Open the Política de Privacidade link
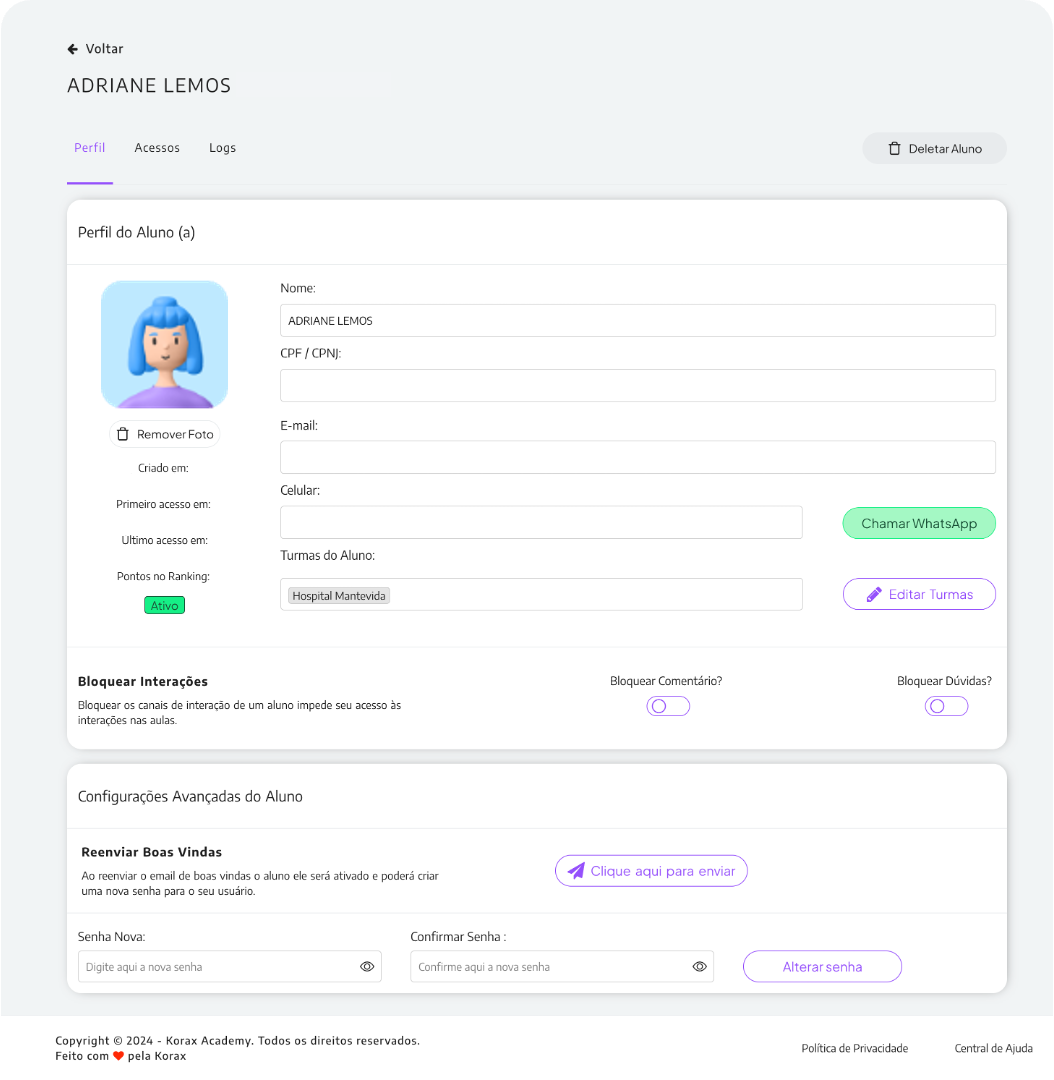The image size is (1054, 1080). [854, 1048]
